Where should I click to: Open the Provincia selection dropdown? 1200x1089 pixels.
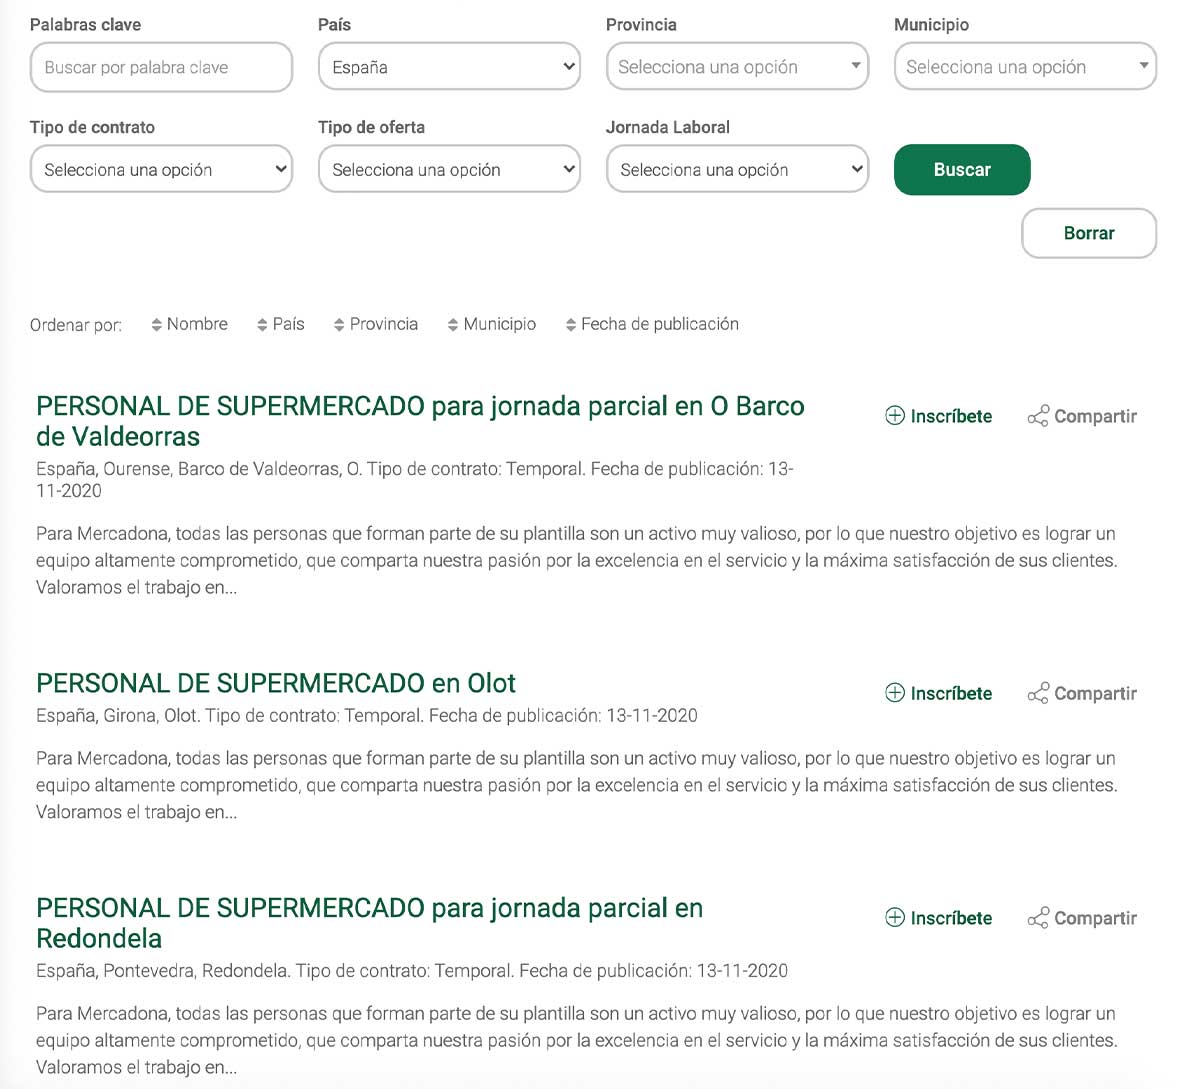coord(736,67)
